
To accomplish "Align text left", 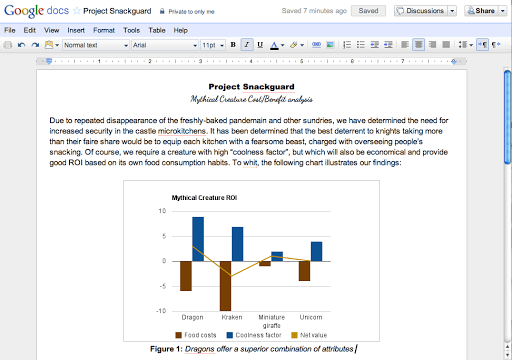I will [405, 45].
